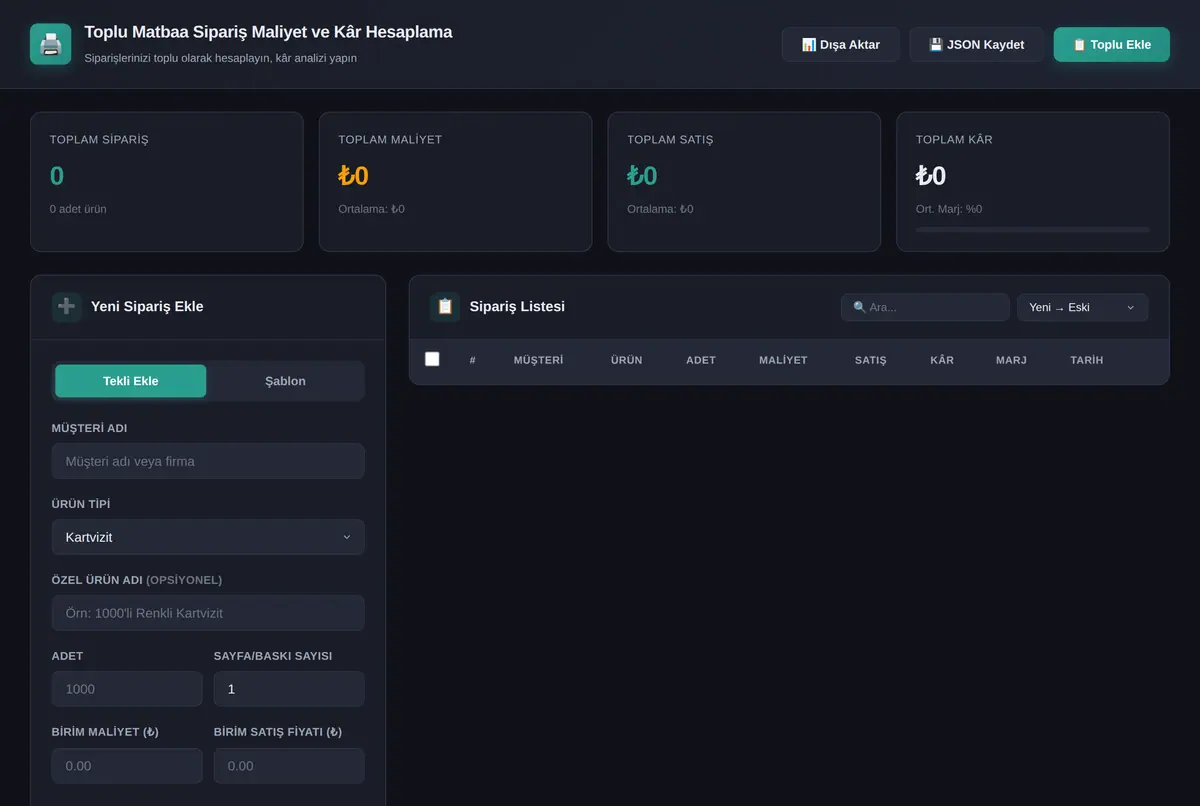Click the floppy disk icon on JSON Kaydet

[x=936, y=45]
